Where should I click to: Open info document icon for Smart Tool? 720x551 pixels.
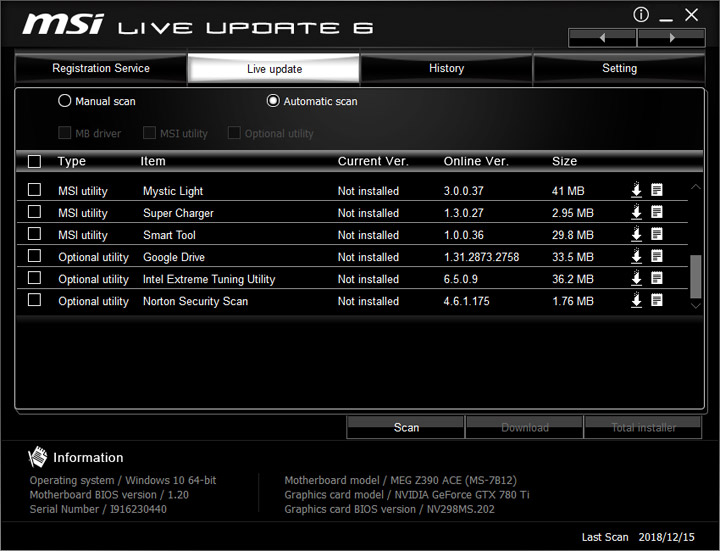click(657, 234)
